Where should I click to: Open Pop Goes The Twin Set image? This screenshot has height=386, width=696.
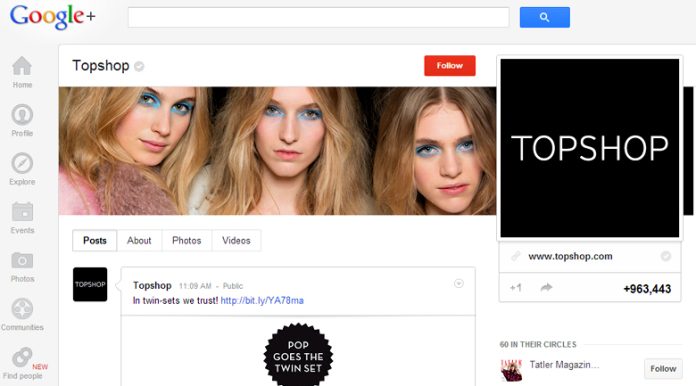(x=298, y=354)
